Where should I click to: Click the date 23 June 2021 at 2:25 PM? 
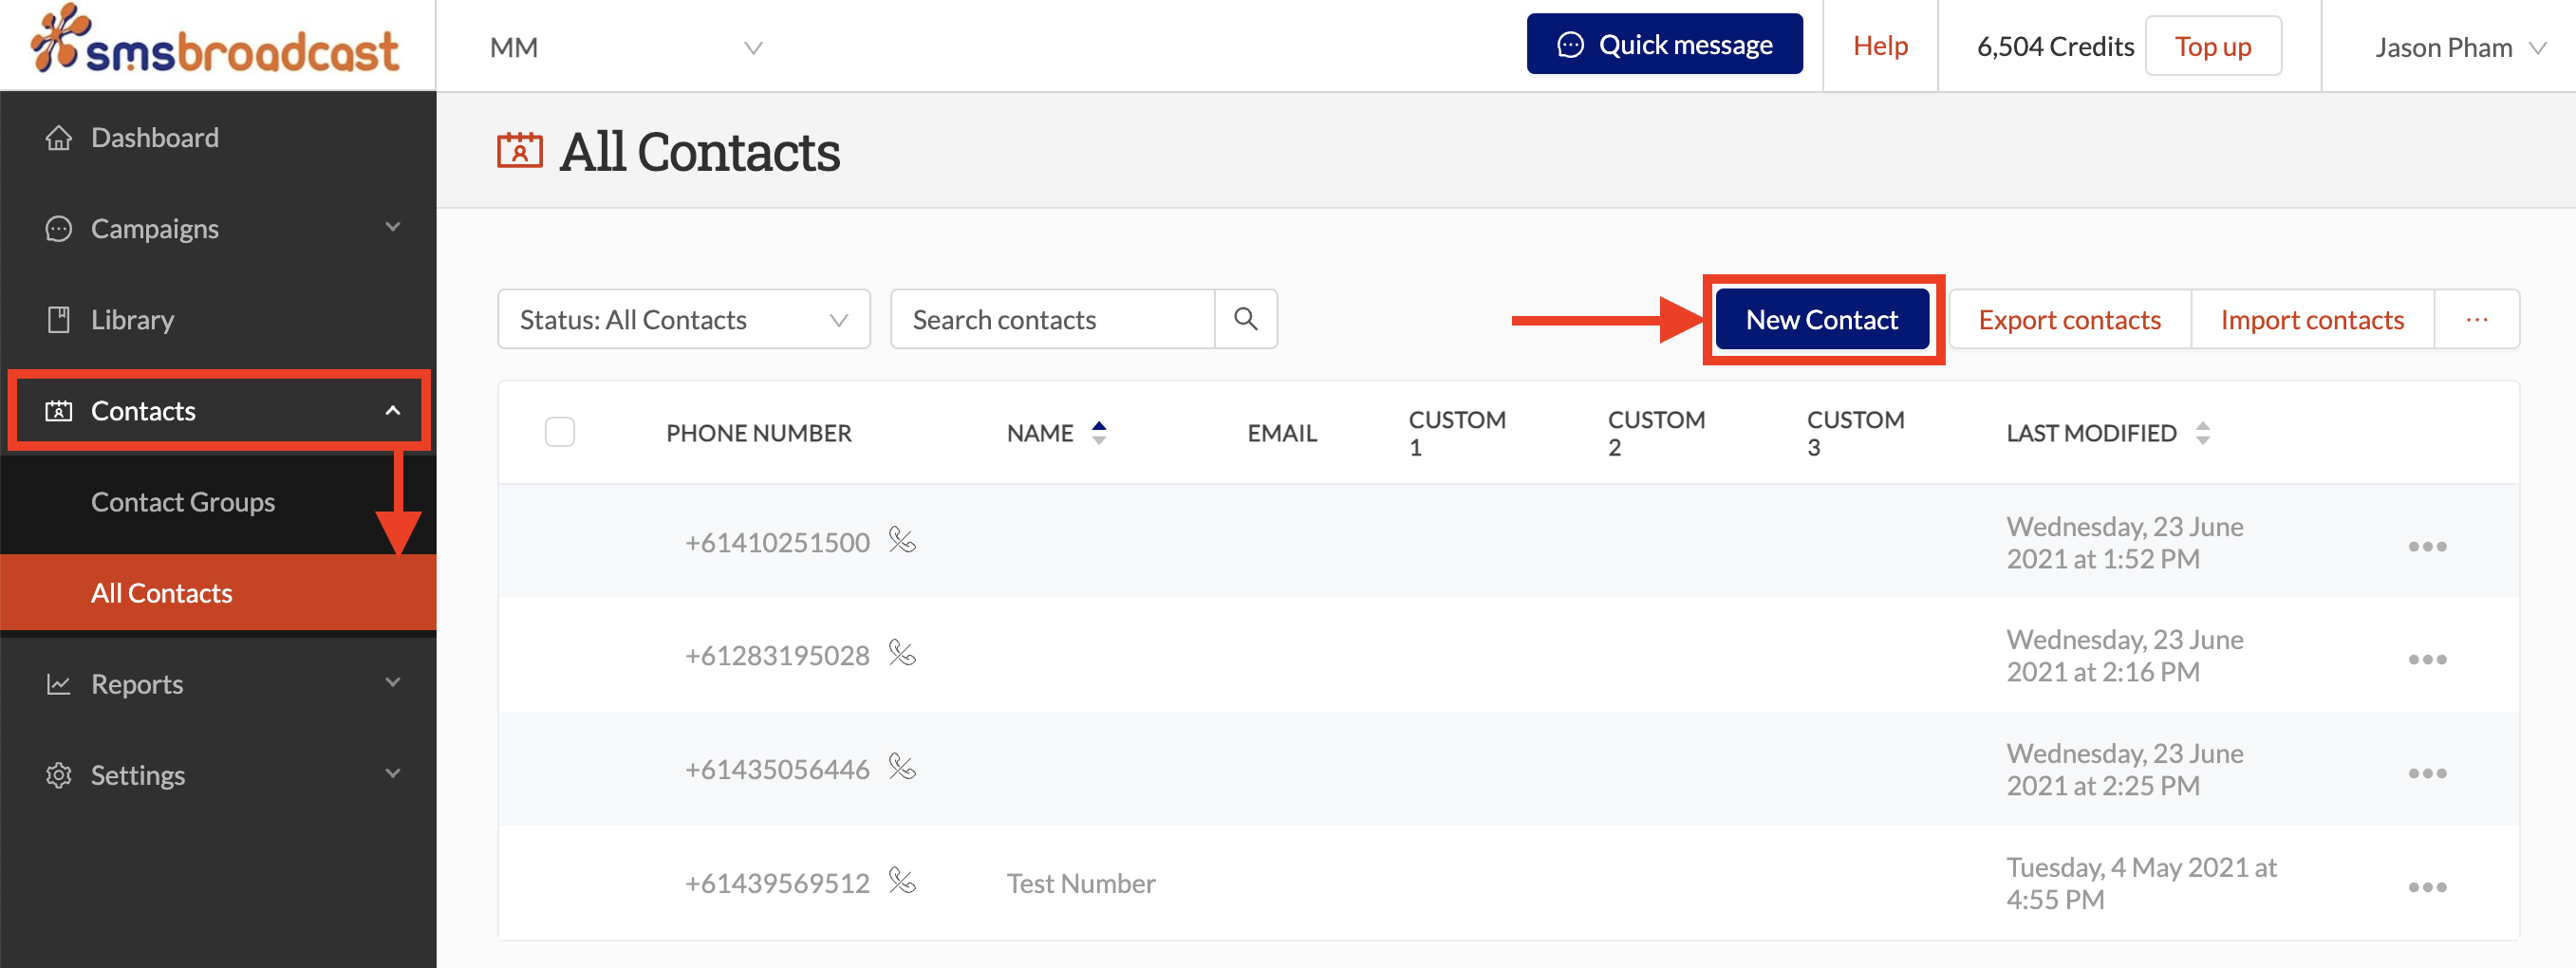coord(2124,769)
